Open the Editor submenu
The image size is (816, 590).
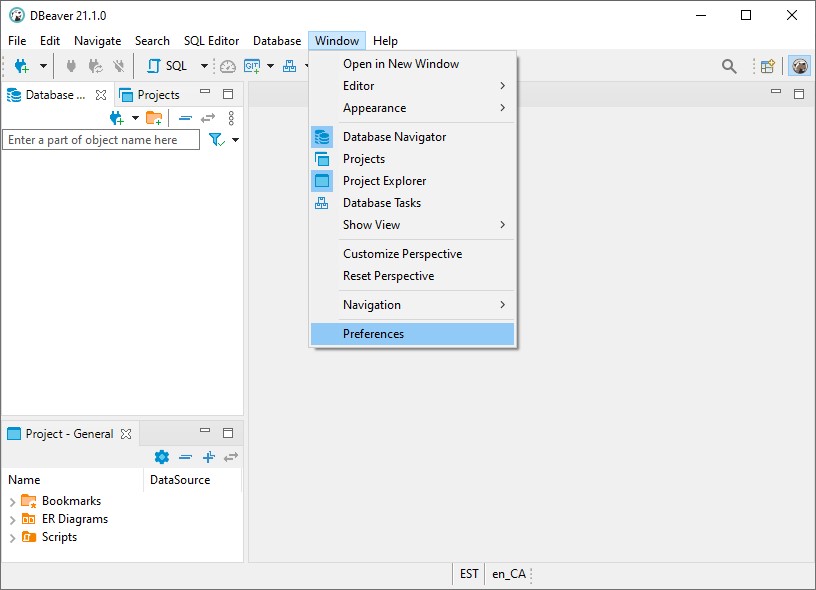412,86
